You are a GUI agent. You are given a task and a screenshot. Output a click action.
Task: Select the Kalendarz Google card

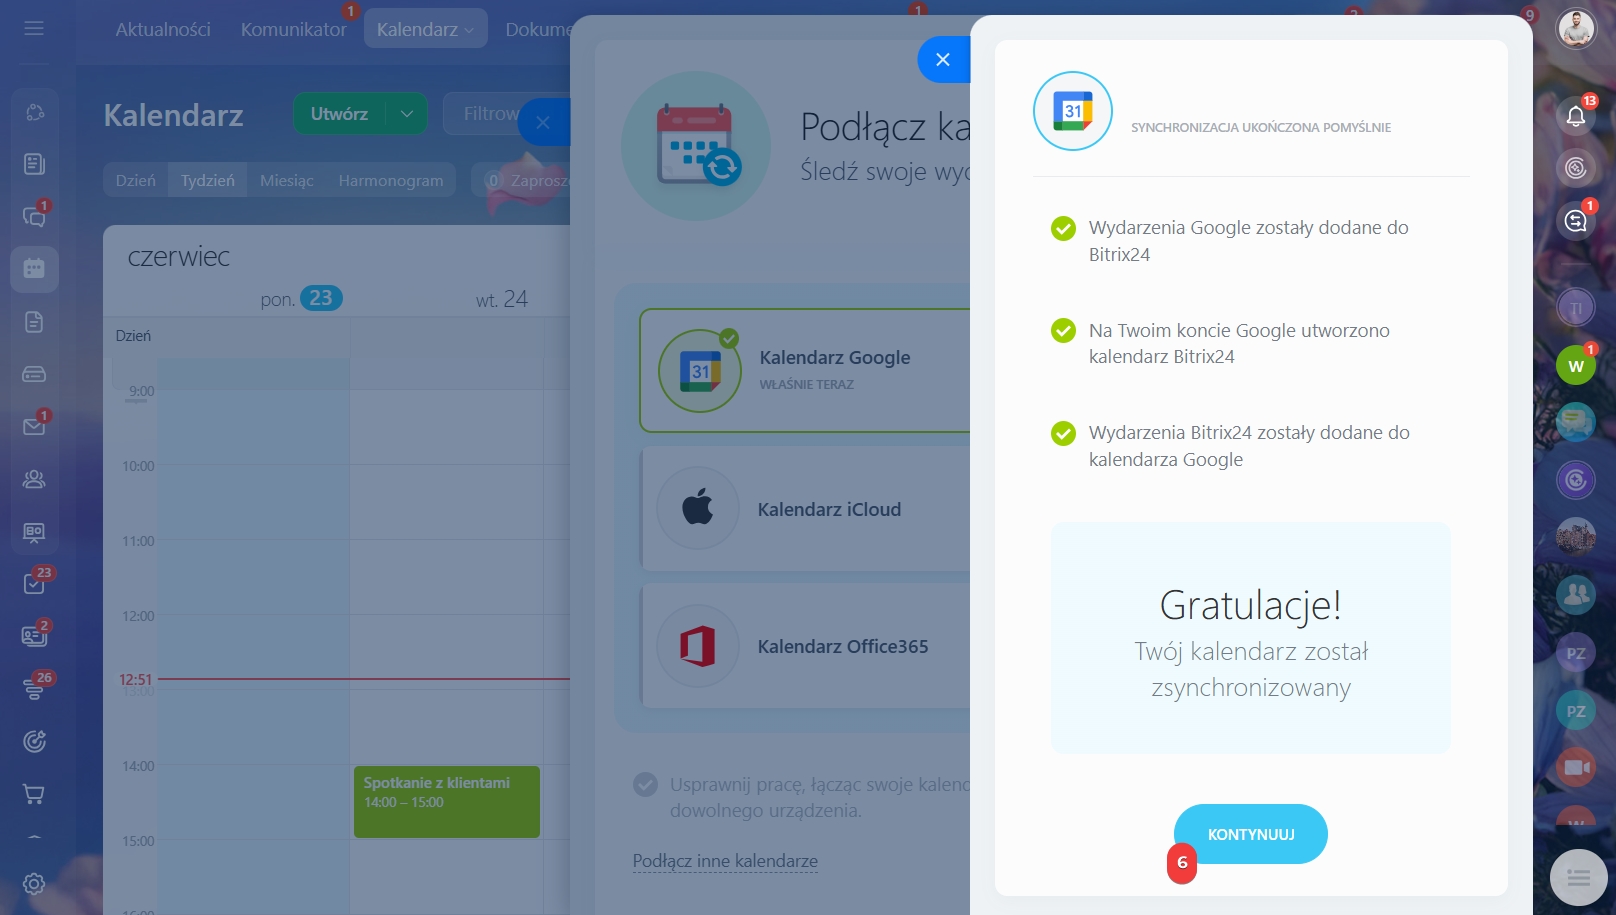pyautogui.click(x=805, y=370)
